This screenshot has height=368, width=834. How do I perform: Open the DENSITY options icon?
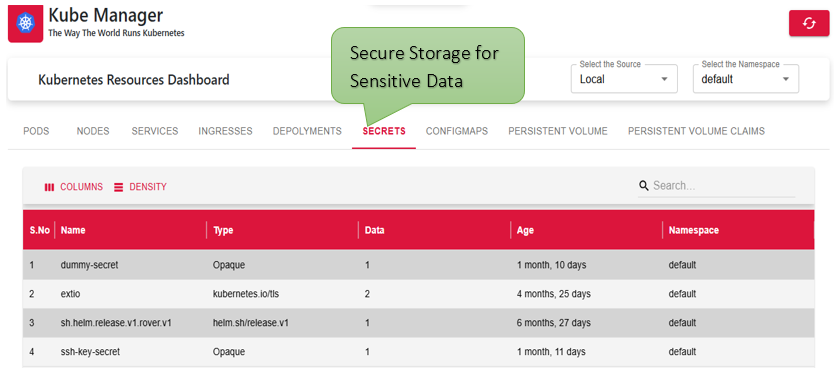[x=119, y=187]
